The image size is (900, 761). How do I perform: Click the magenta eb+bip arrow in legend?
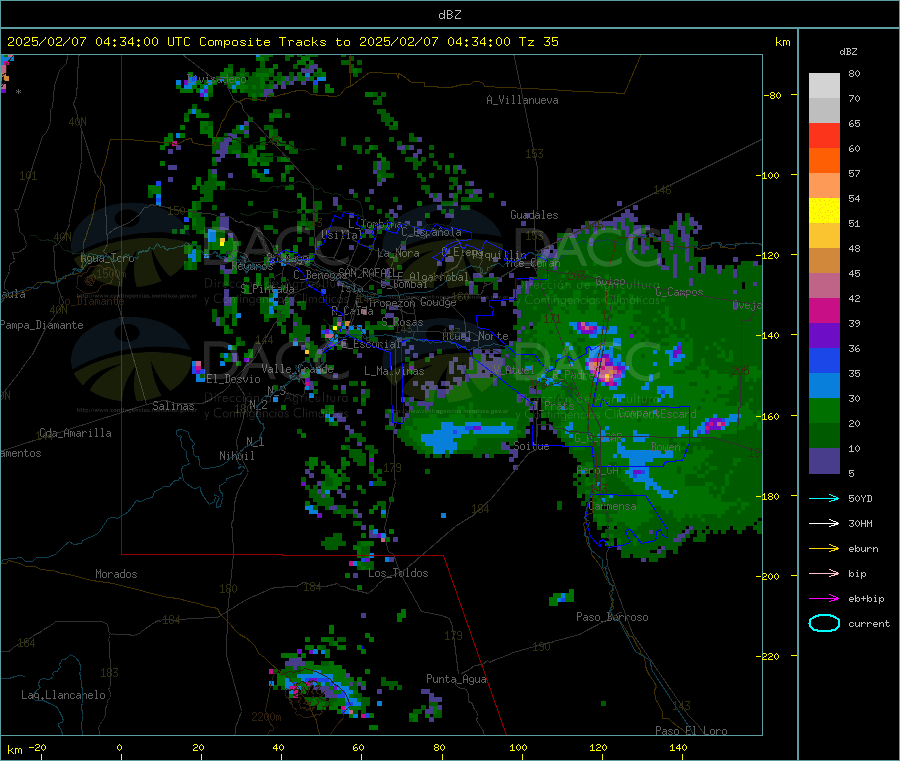coord(824,599)
